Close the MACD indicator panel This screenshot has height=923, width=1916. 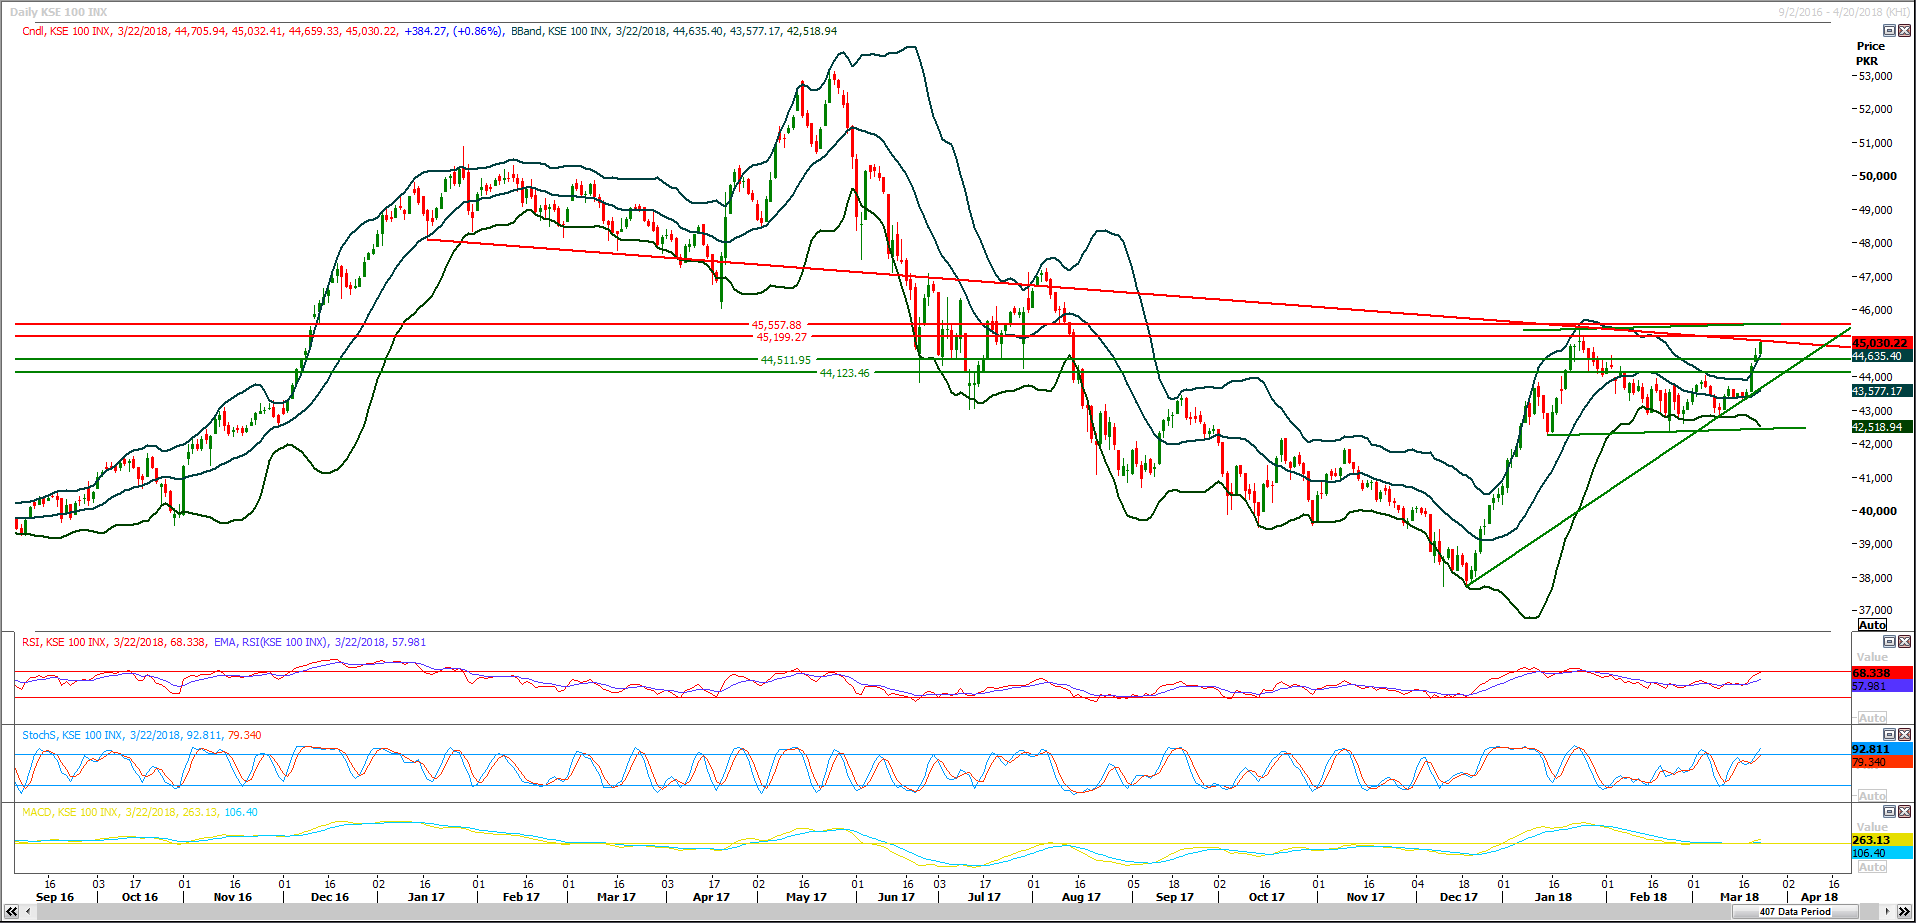1904,811
